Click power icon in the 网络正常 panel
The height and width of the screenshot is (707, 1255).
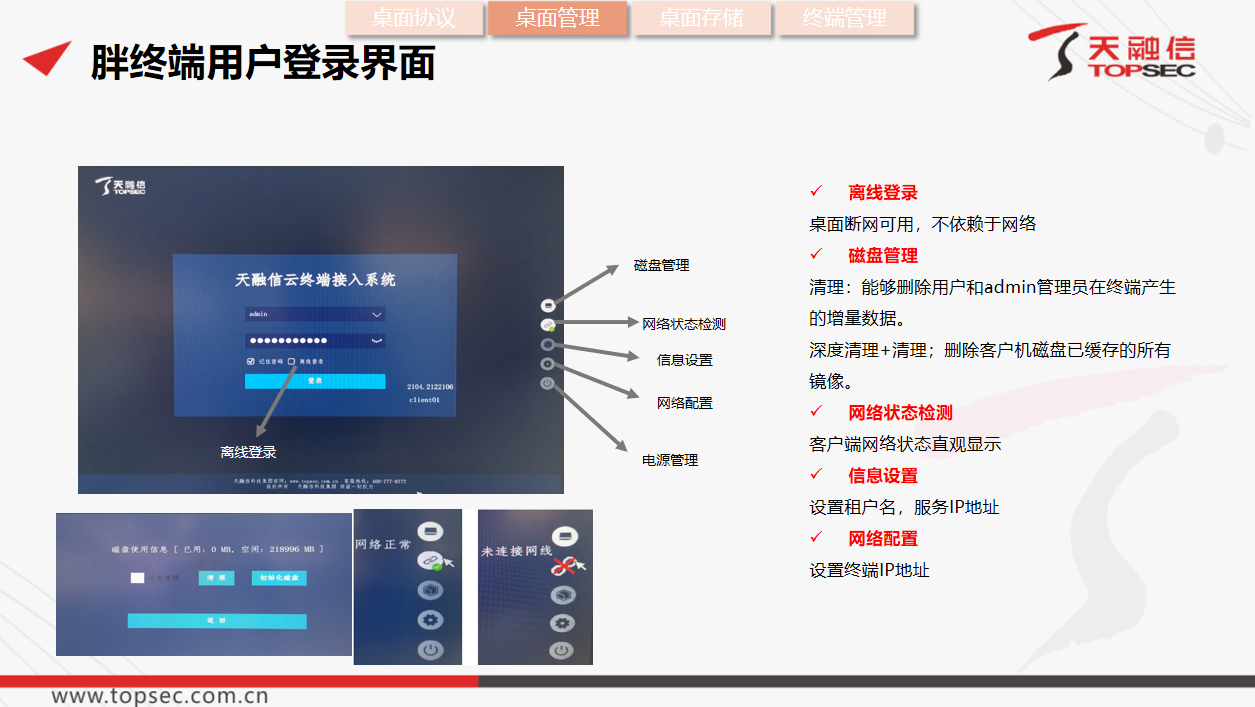pos(430,650)
